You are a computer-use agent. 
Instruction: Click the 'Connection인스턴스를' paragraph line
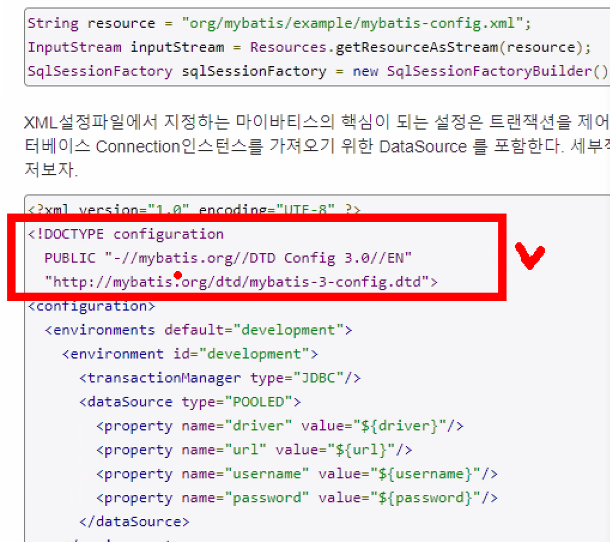click(x=317, y=147)
